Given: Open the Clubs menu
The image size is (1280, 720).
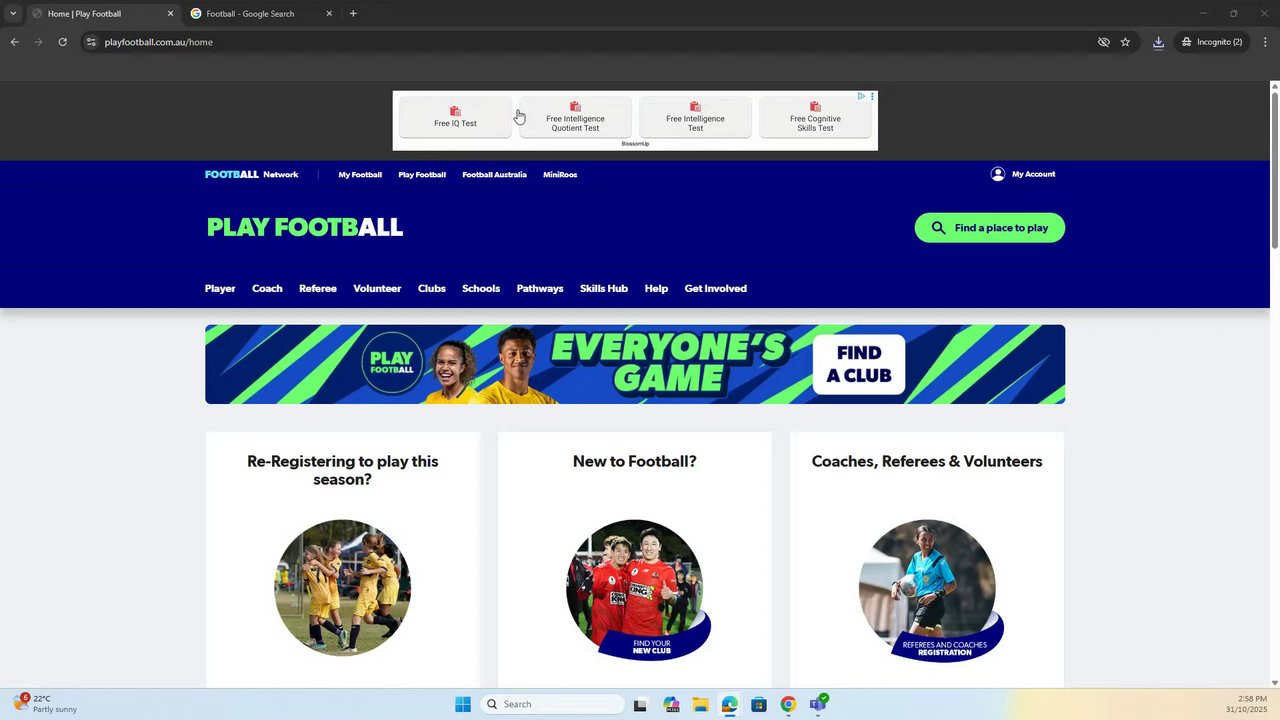Looking at the screenshot, I should pyautogui.click(x=432, y=289).
